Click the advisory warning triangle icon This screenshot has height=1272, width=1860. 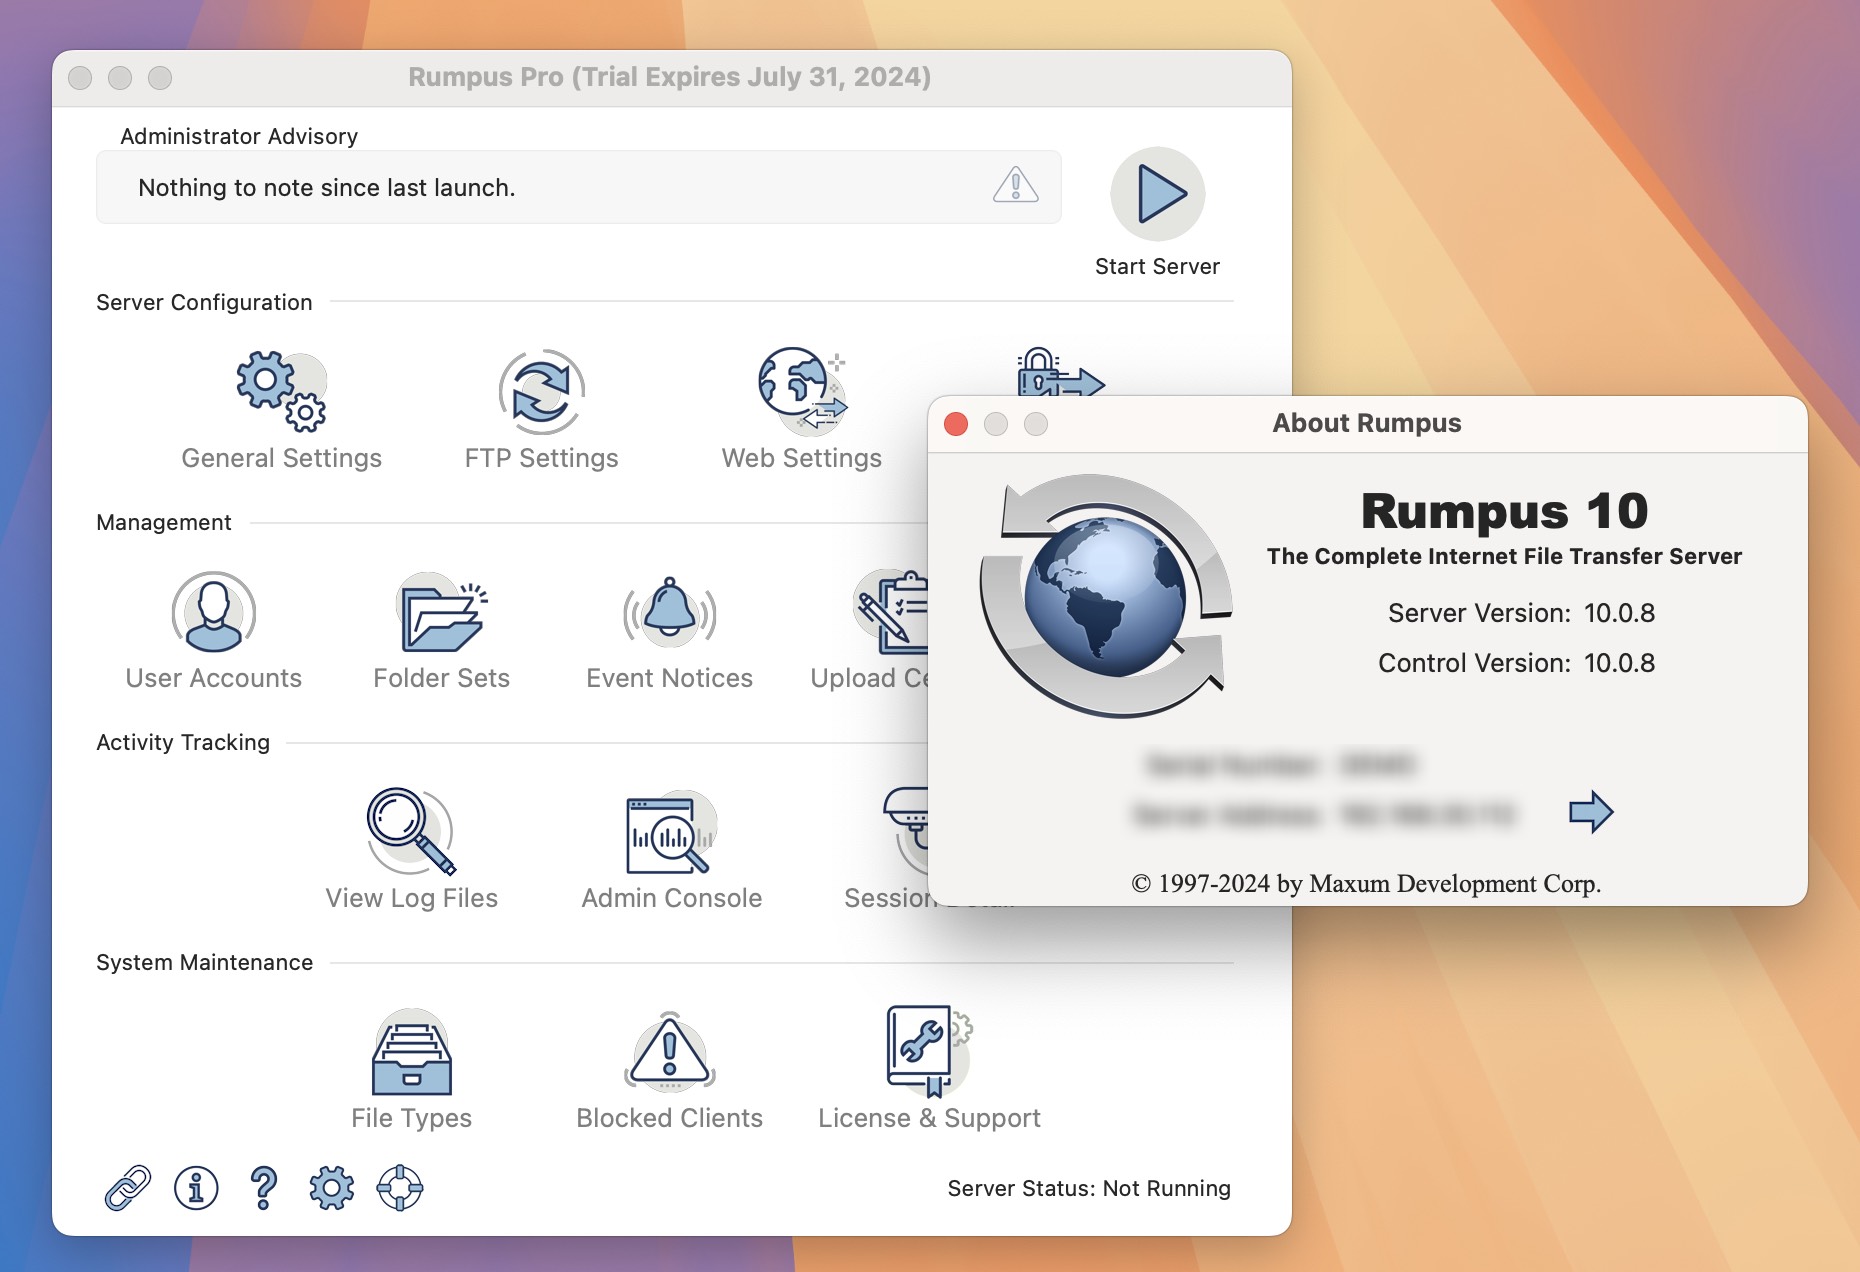[1016, 185]
